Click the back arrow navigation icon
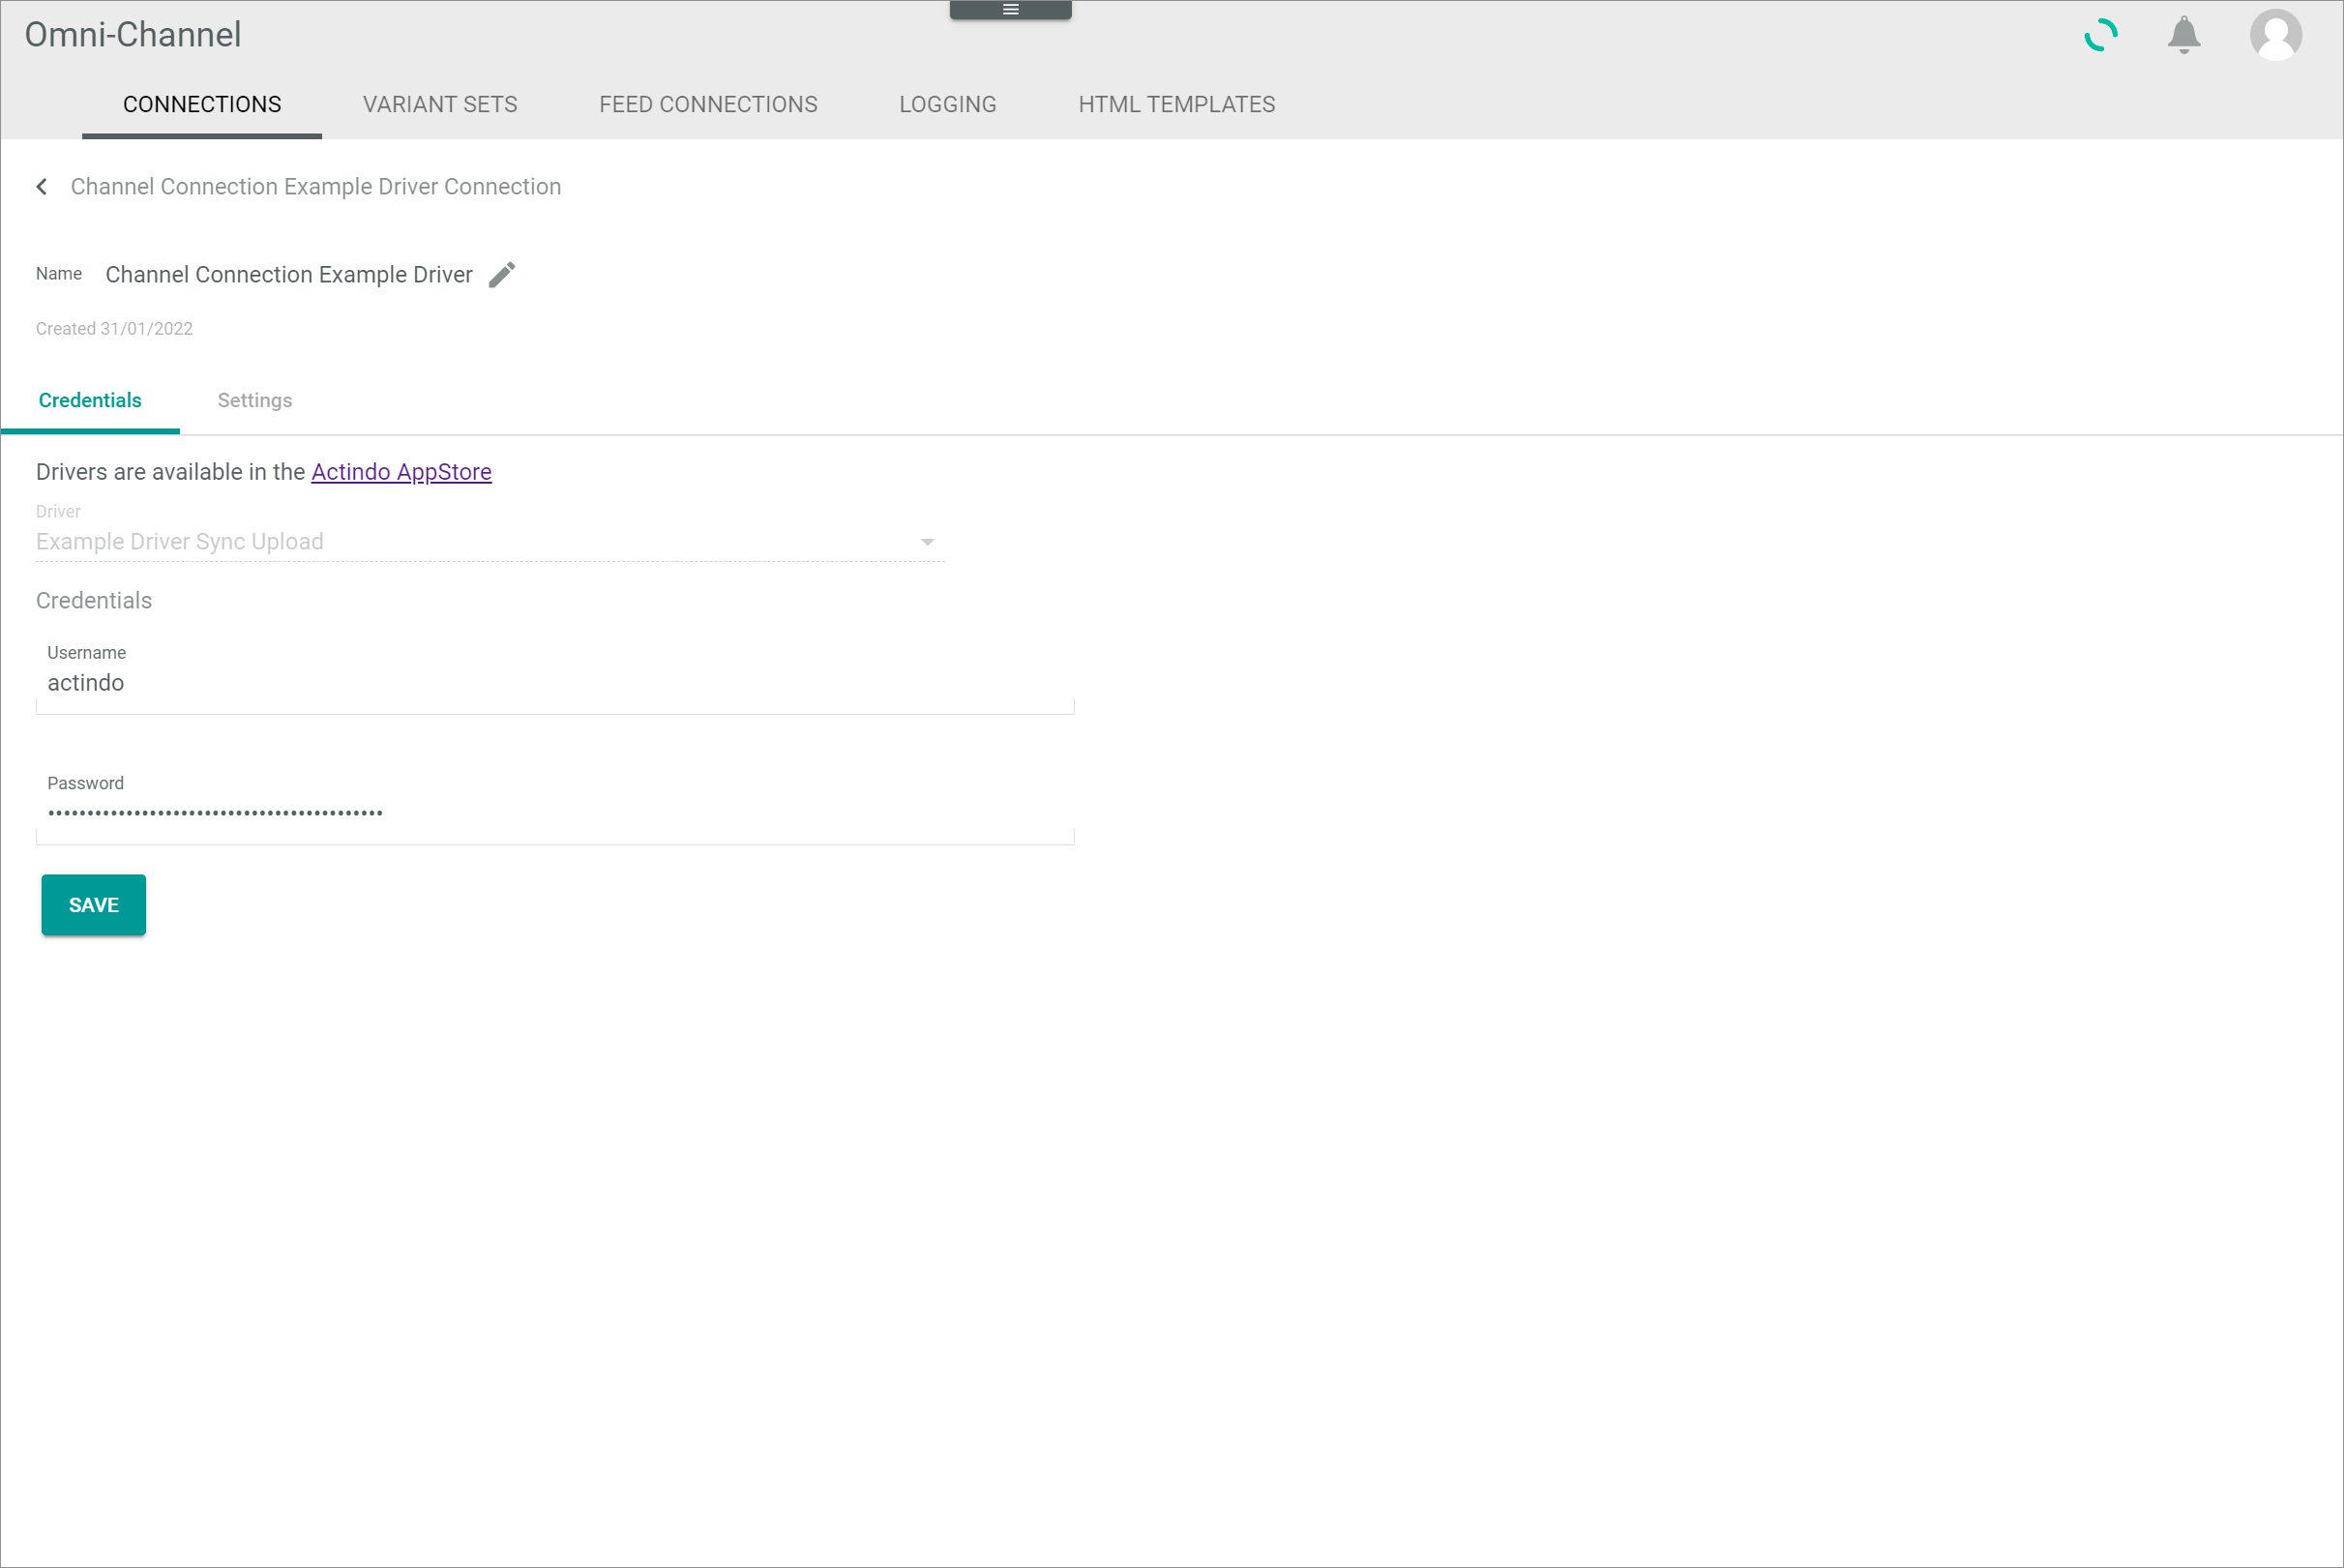The height and width of the screenshot is (1568, 2344). (42, 186)
